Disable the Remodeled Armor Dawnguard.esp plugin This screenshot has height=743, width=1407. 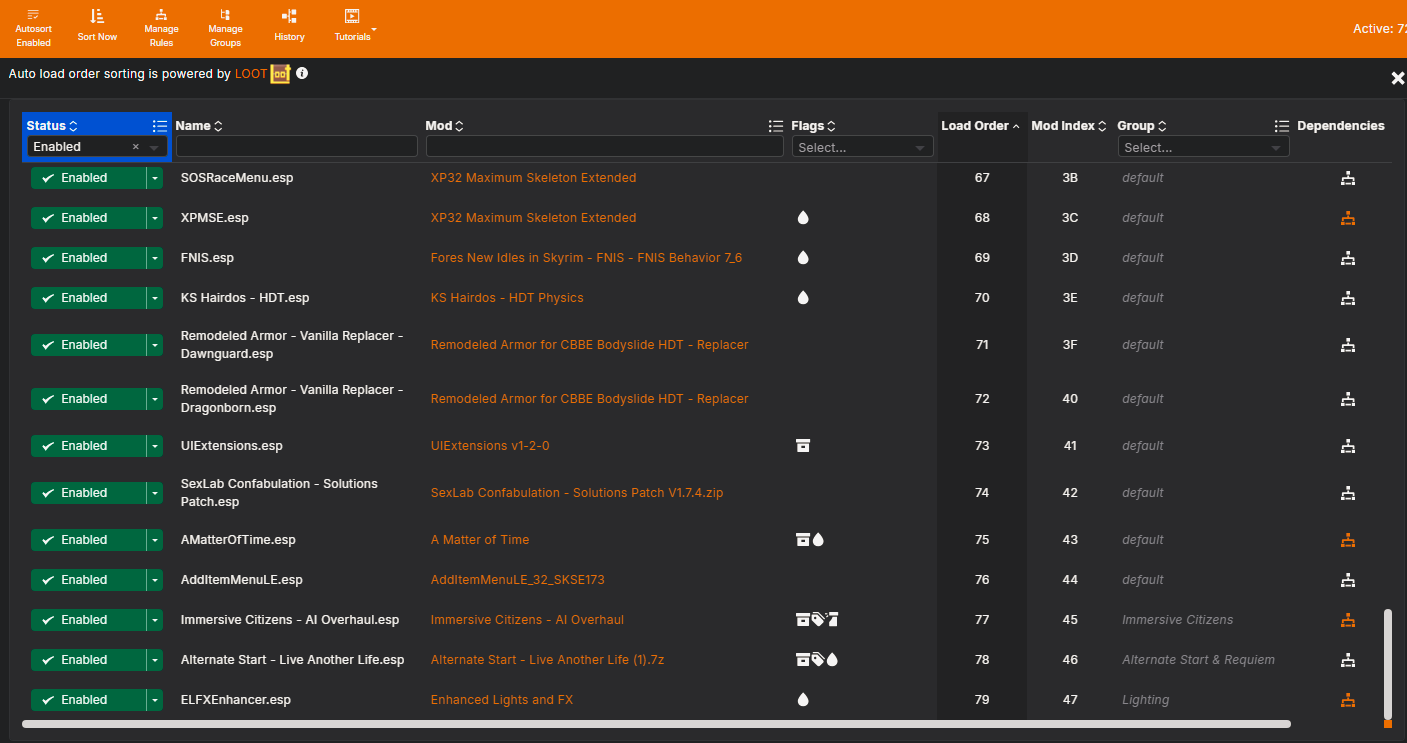(88, 345)
